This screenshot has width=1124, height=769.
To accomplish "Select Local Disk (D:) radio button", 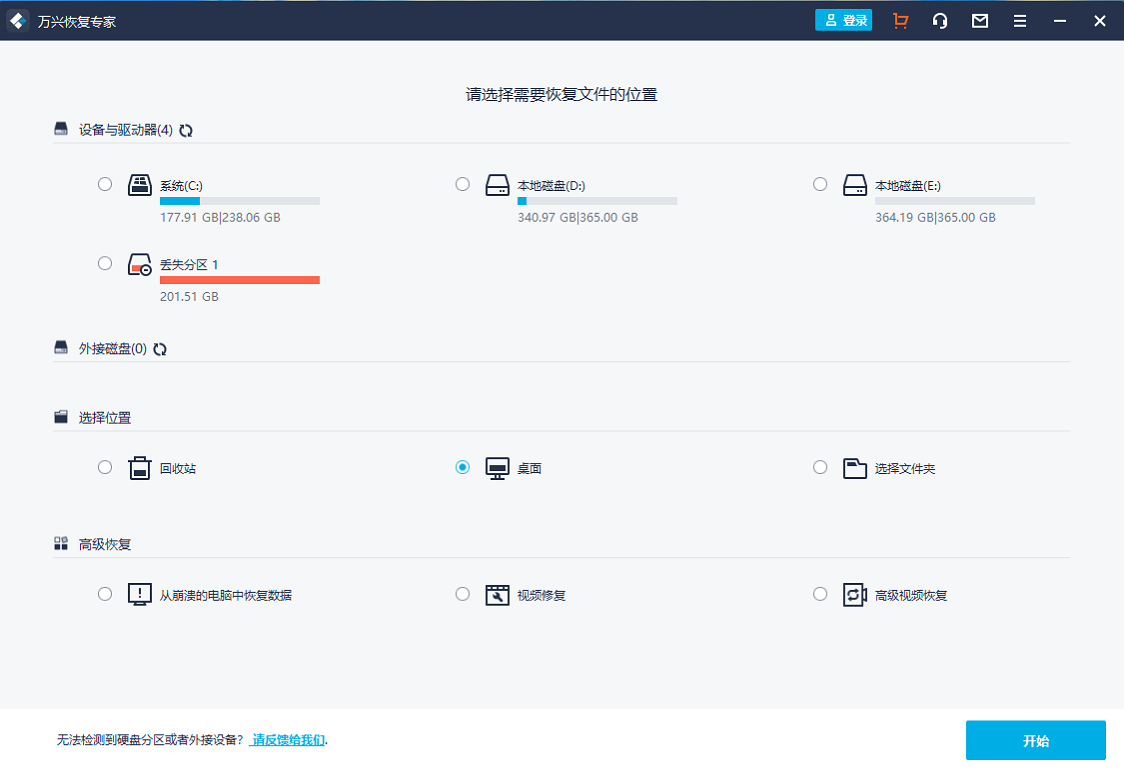I will point(462,184).
